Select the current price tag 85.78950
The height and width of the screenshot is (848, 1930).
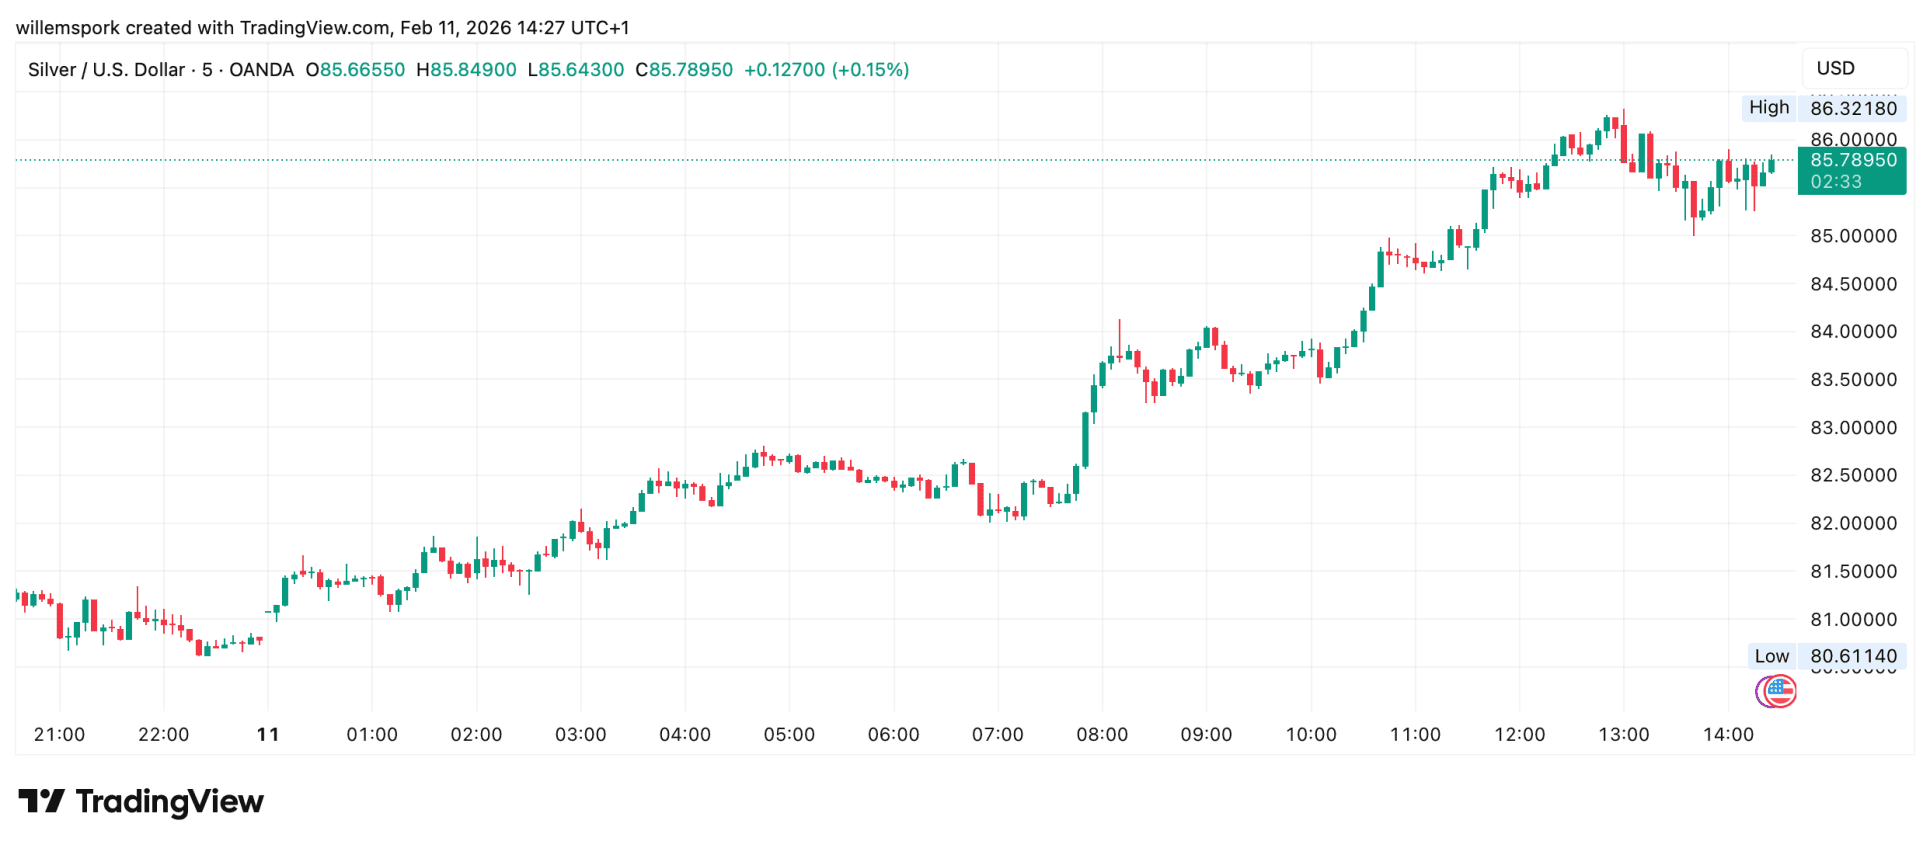pyautogui.click(x=1852, y=160)
